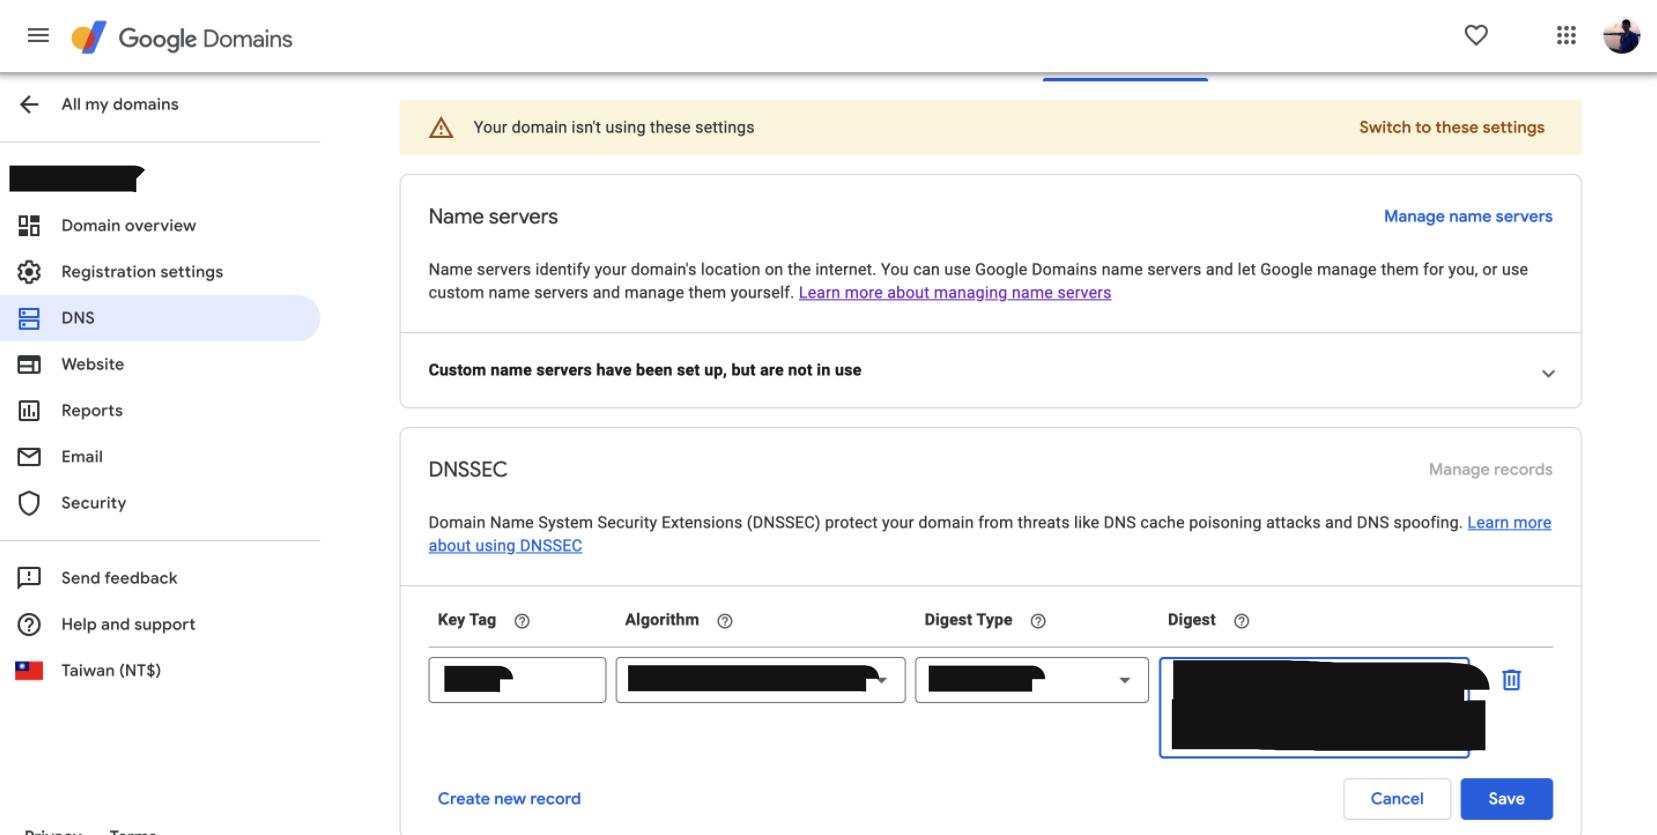This screenshot has width=1657, height=835.
Task: Go back to All my domains
Action: click(x=30, y=104)
